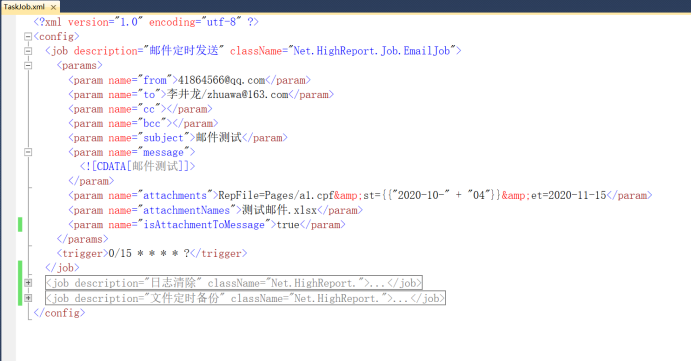Viewport: 691px width, 362px height.
Task: Click the job description 邮件定时发送 attribute
Action: (149, 51)
